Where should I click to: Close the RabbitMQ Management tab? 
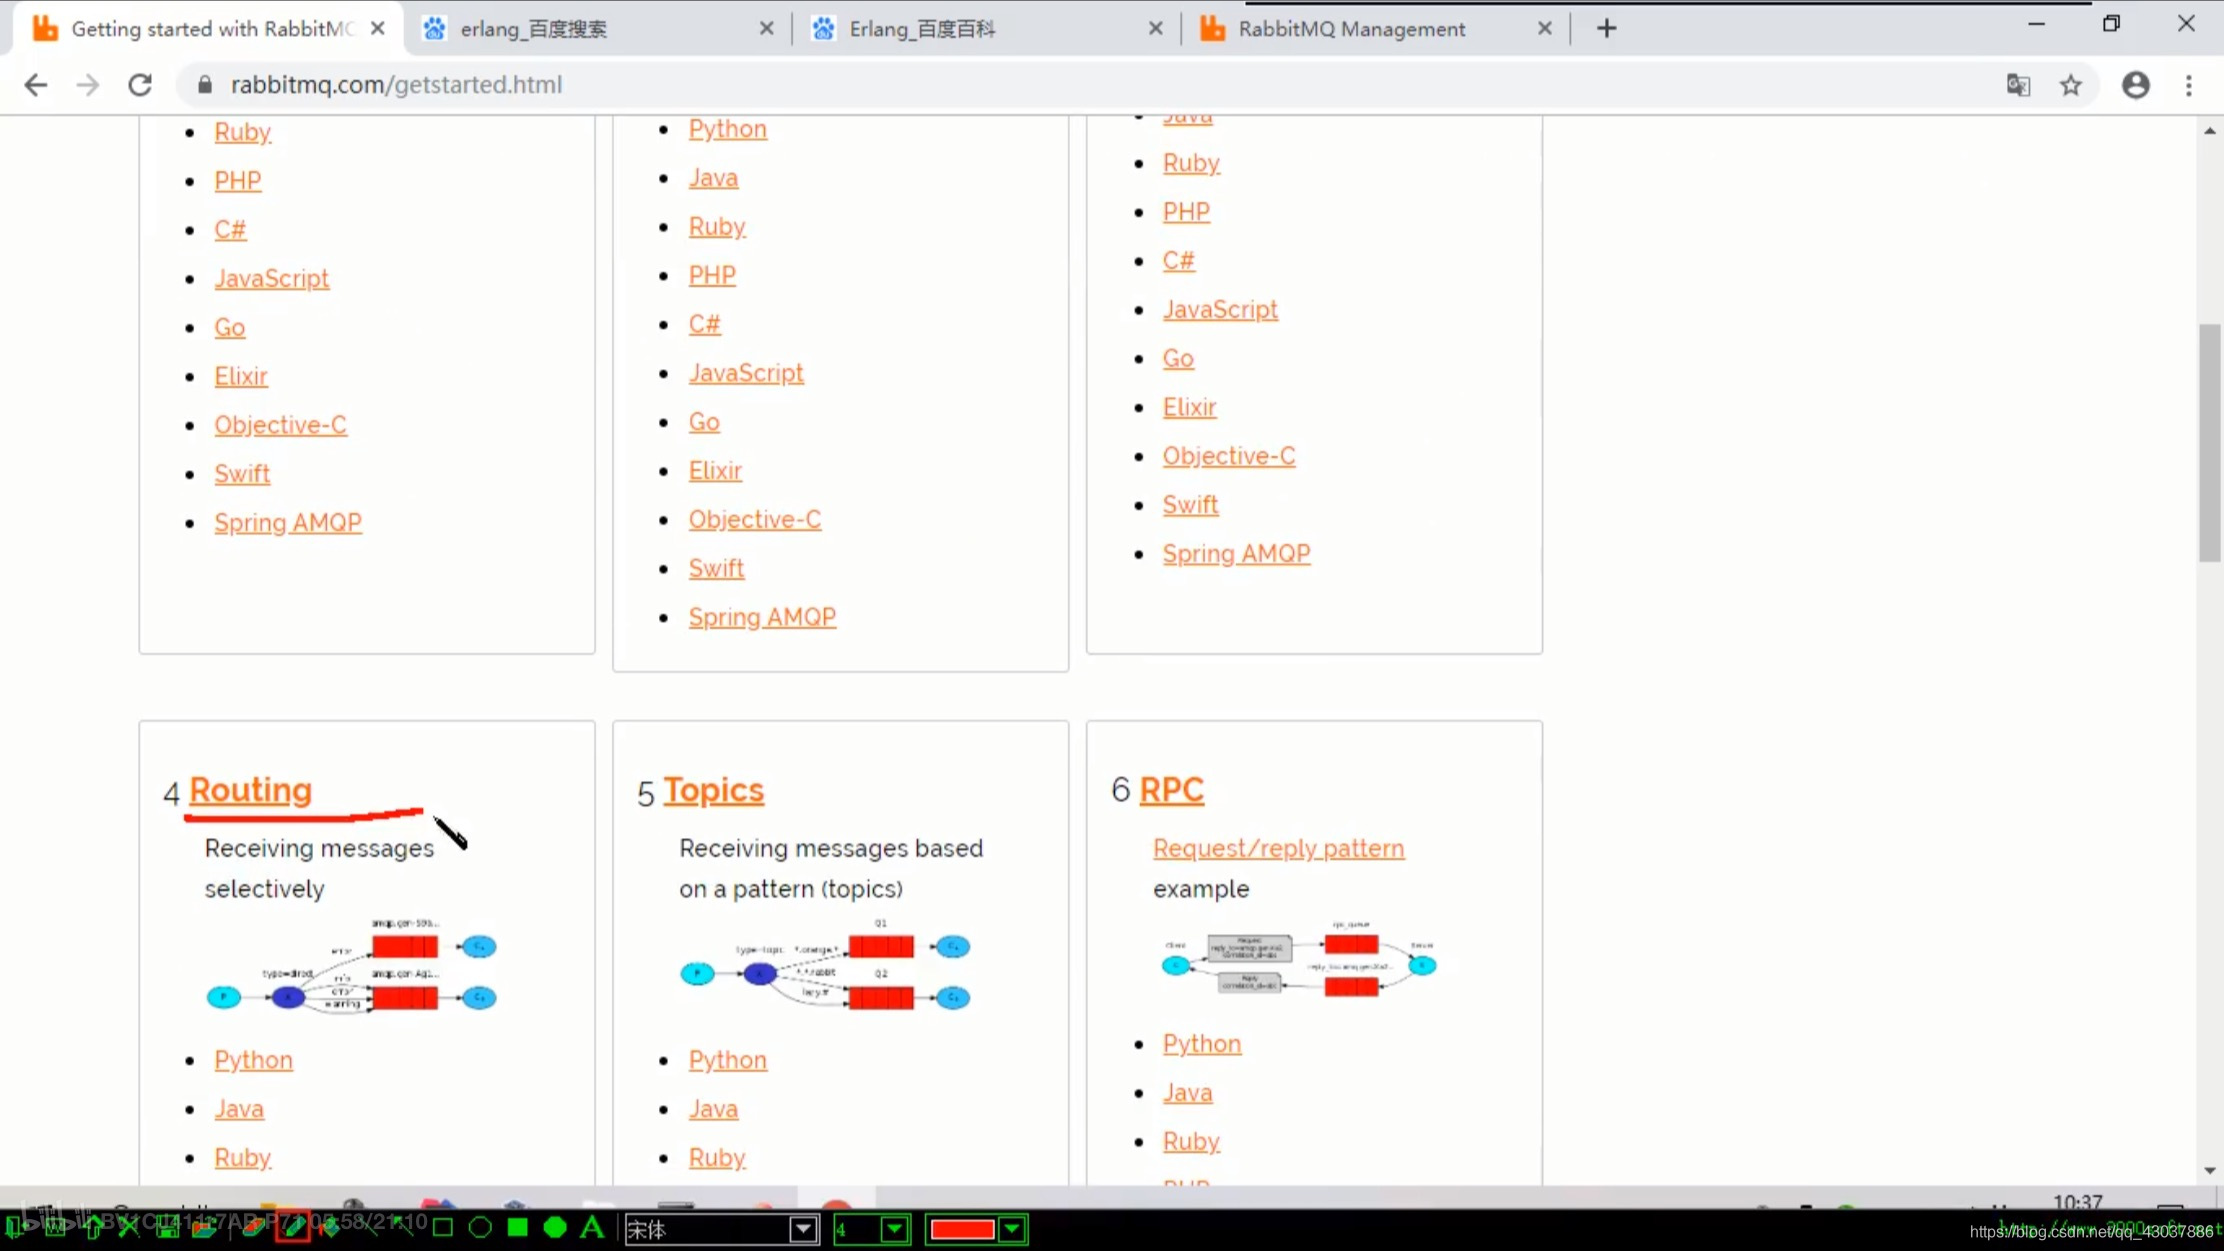click(1544, 28)
